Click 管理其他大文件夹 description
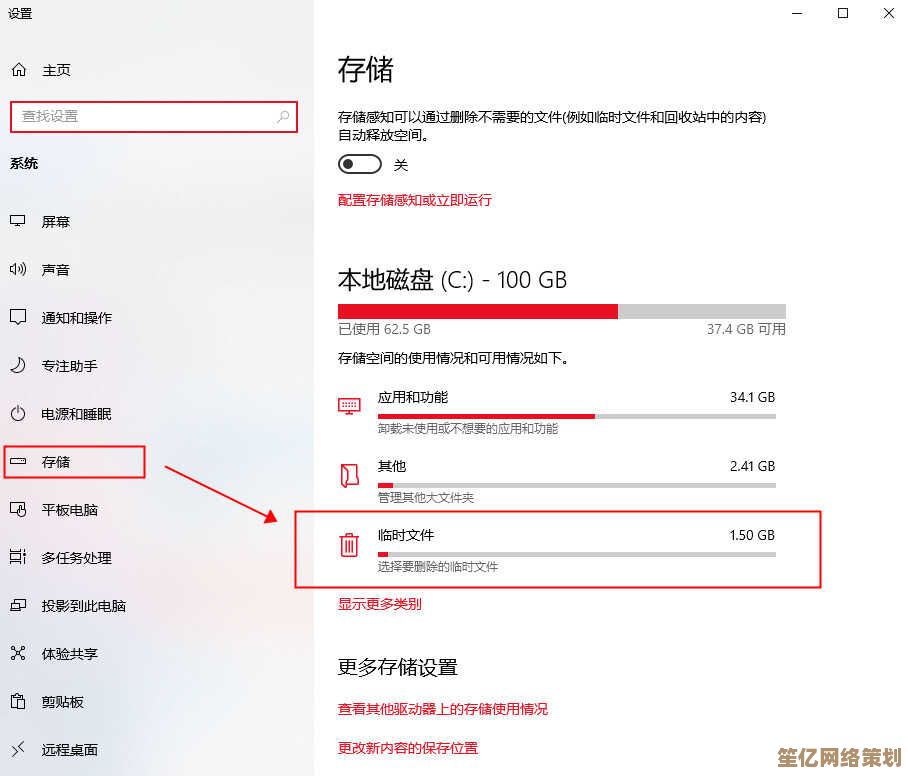Viewport: 908px width, 776px height. coord(426,497)
